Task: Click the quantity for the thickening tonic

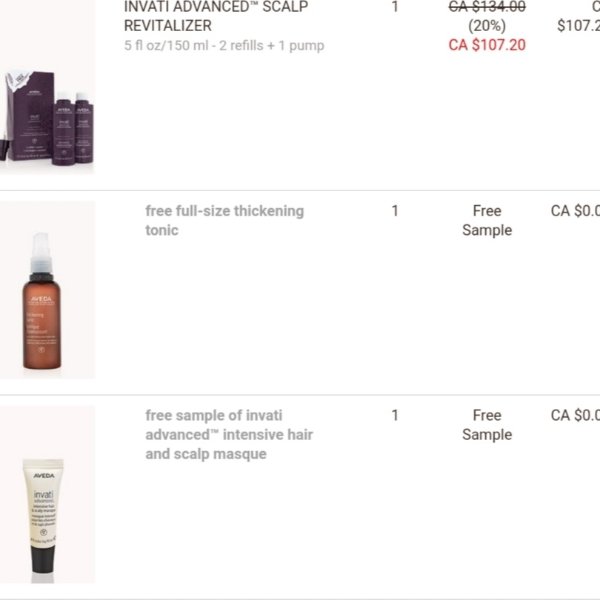Action: coord(395,211)
